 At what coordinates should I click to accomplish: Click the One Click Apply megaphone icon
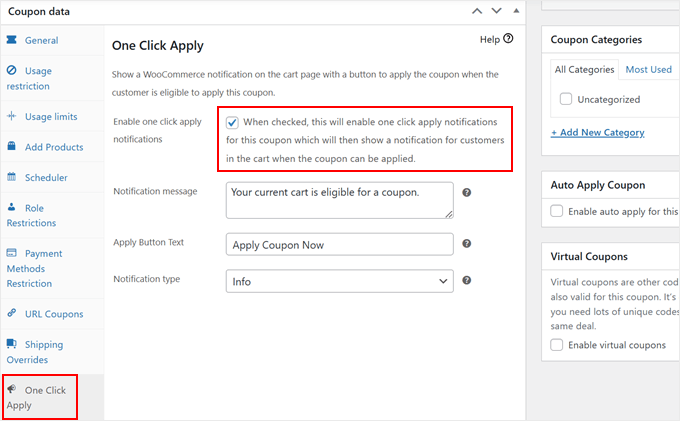[12, 389]
